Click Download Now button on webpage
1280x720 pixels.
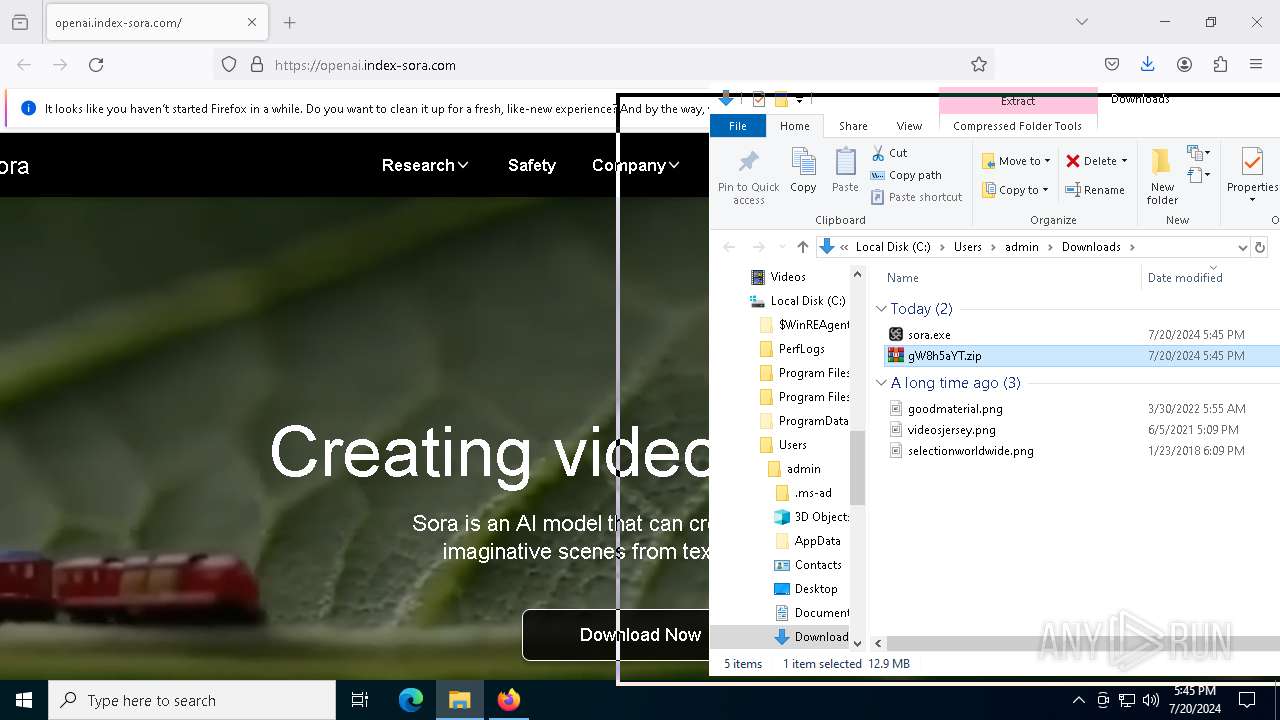tap(616, 635)
